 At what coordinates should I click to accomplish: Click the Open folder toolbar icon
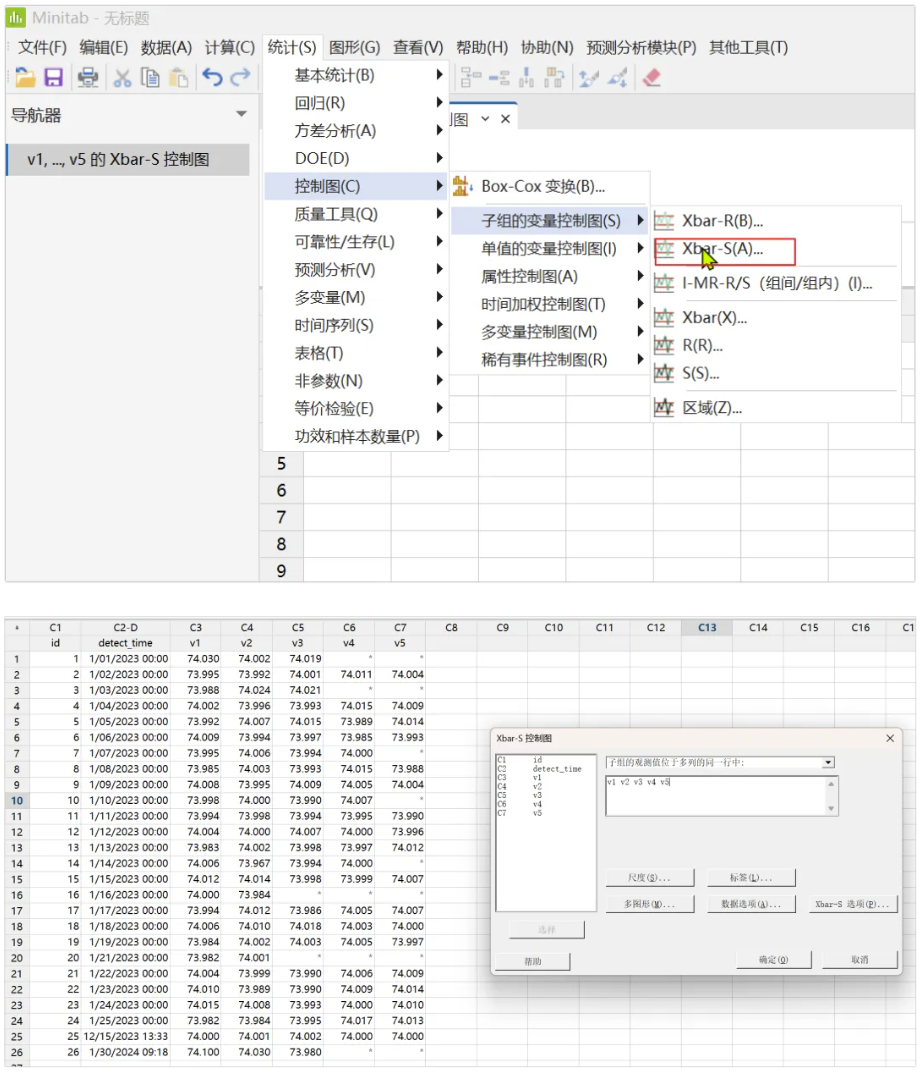pos(25,78)
